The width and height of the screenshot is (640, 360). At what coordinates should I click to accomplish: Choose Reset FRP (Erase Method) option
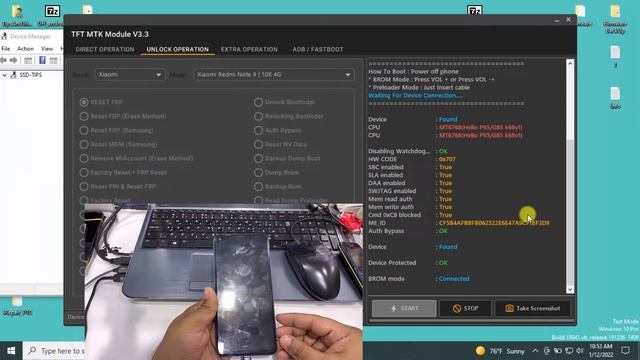point(84,116)
